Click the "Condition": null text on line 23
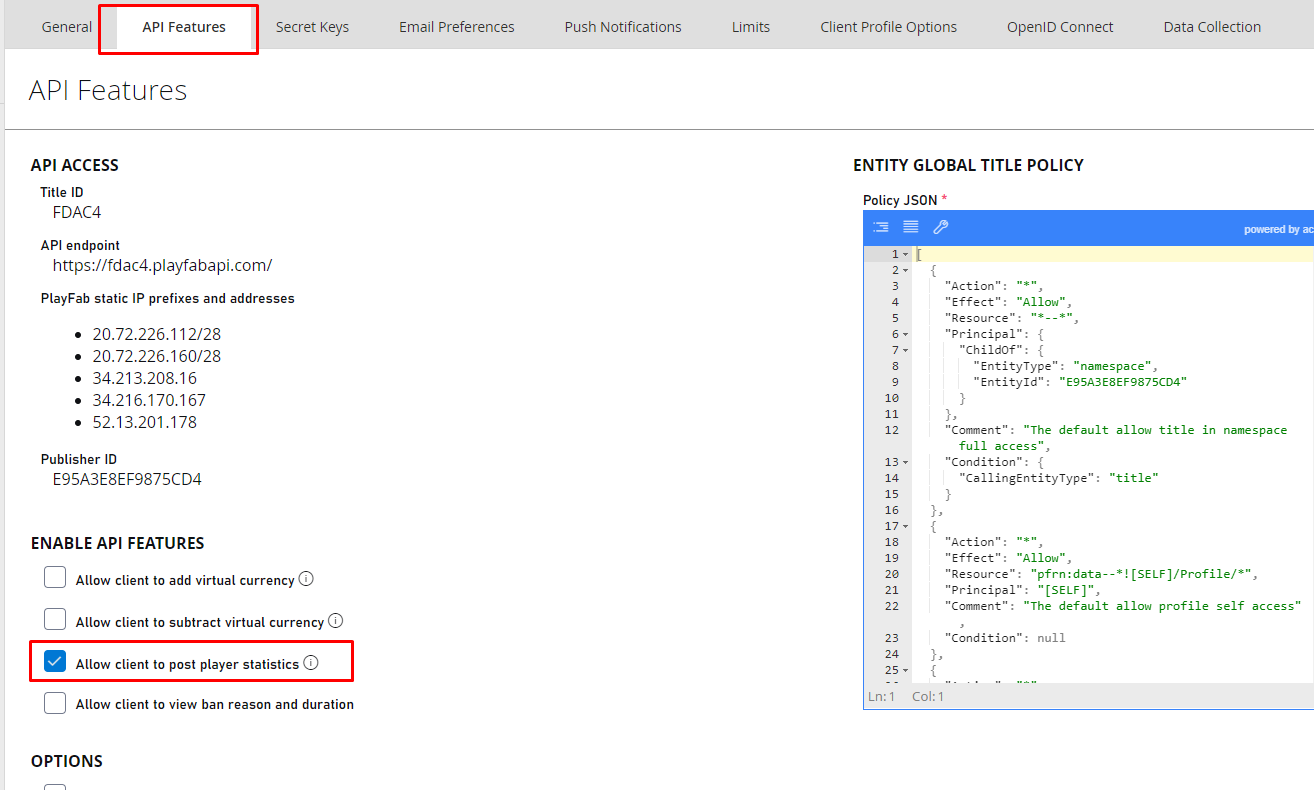 pos(1005,638)
